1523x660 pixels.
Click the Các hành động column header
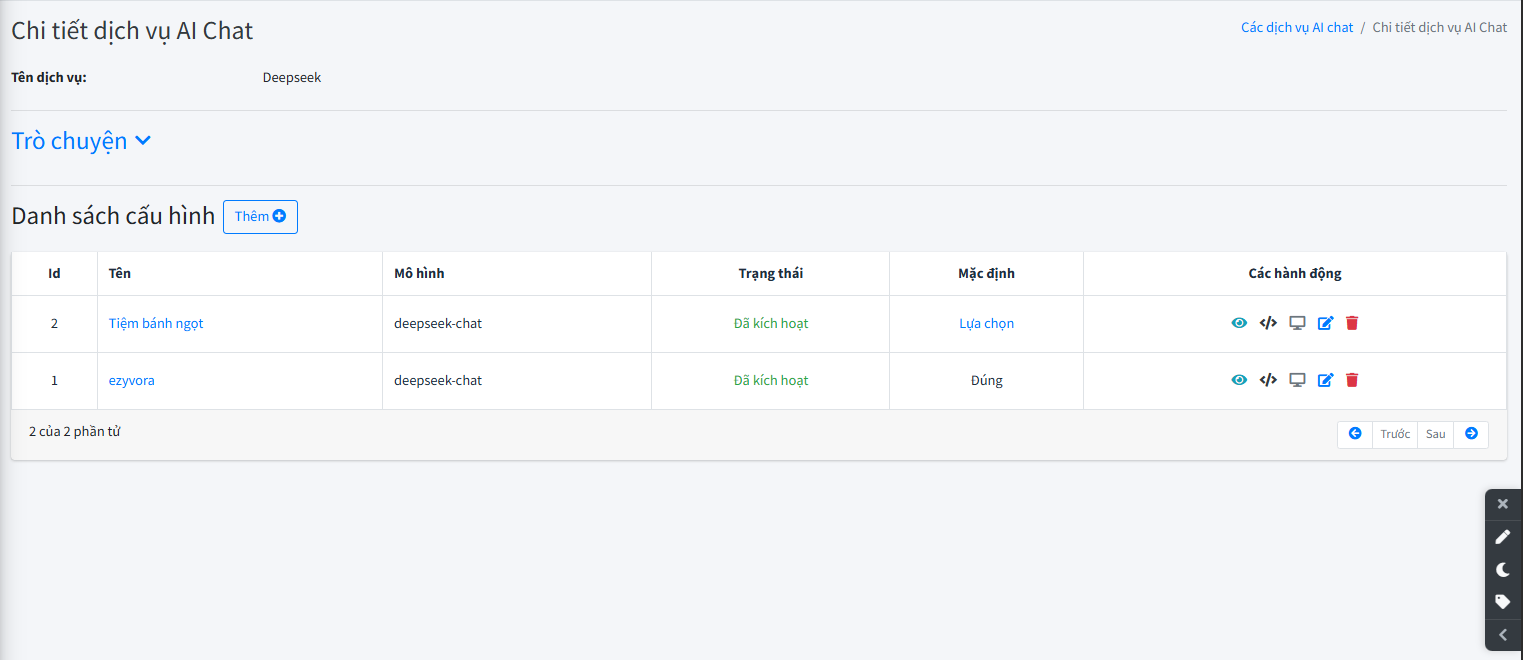pos(1295,273)
